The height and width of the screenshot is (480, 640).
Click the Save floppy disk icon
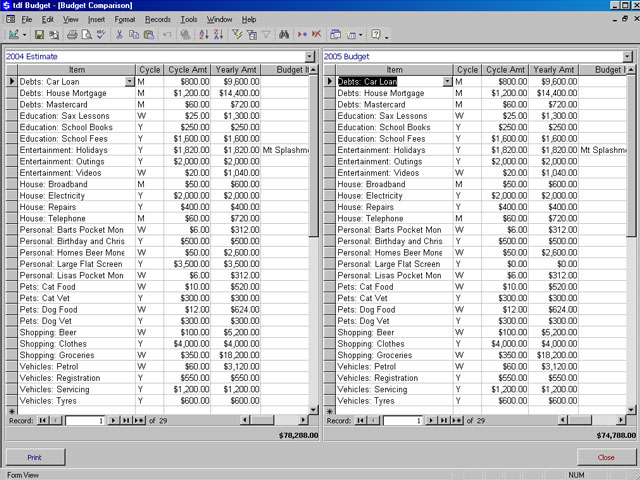click(39, 35)
